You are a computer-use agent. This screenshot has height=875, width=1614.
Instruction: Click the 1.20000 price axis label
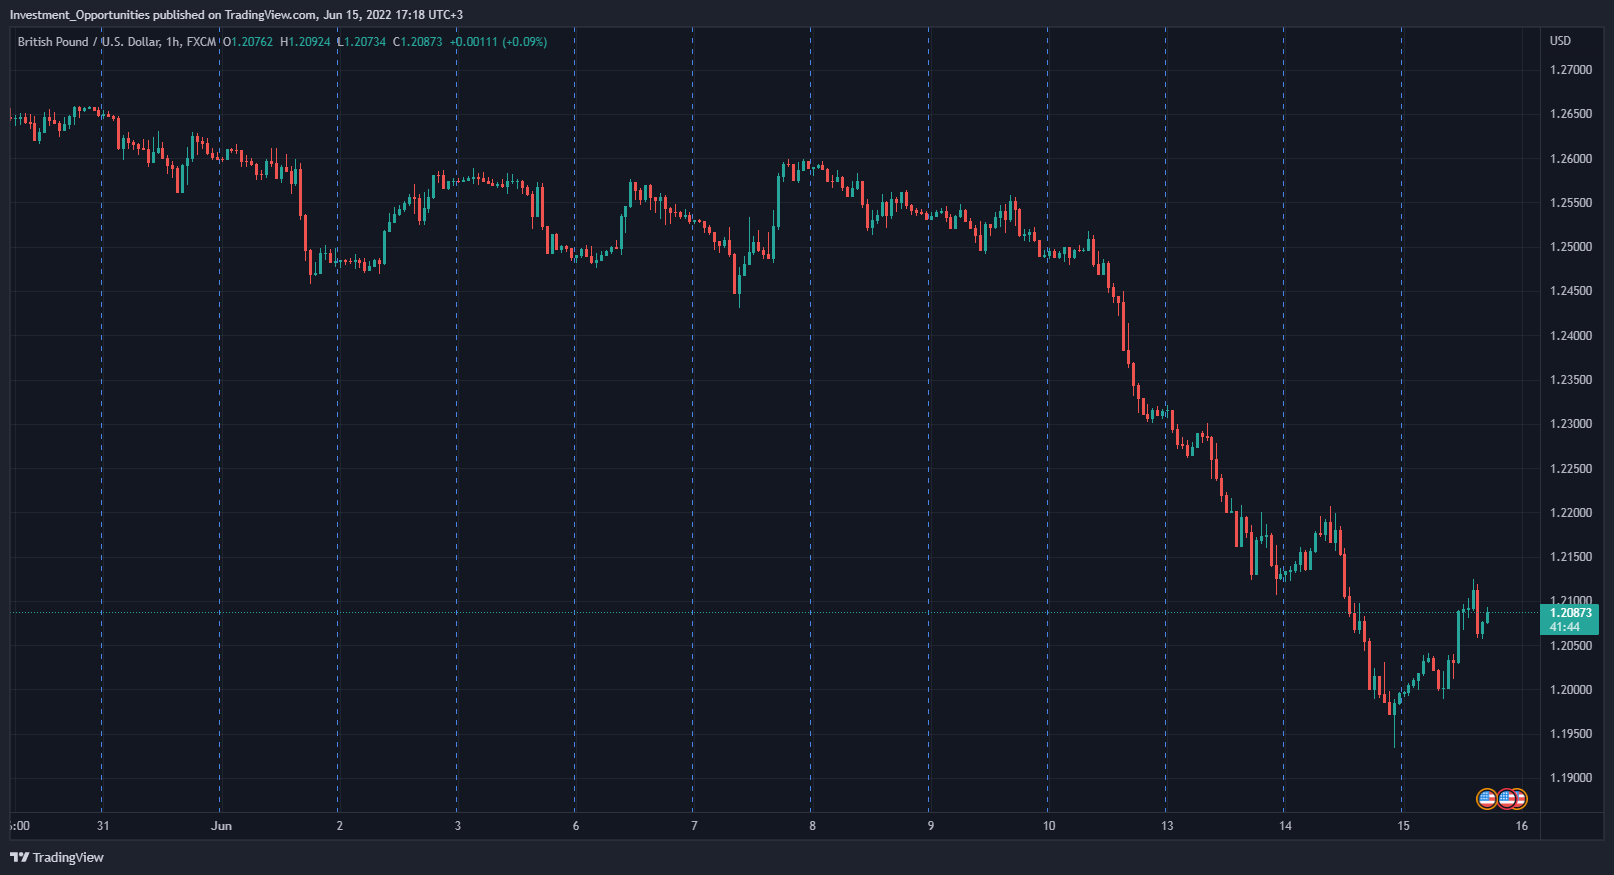click(x=1571, y=690)
